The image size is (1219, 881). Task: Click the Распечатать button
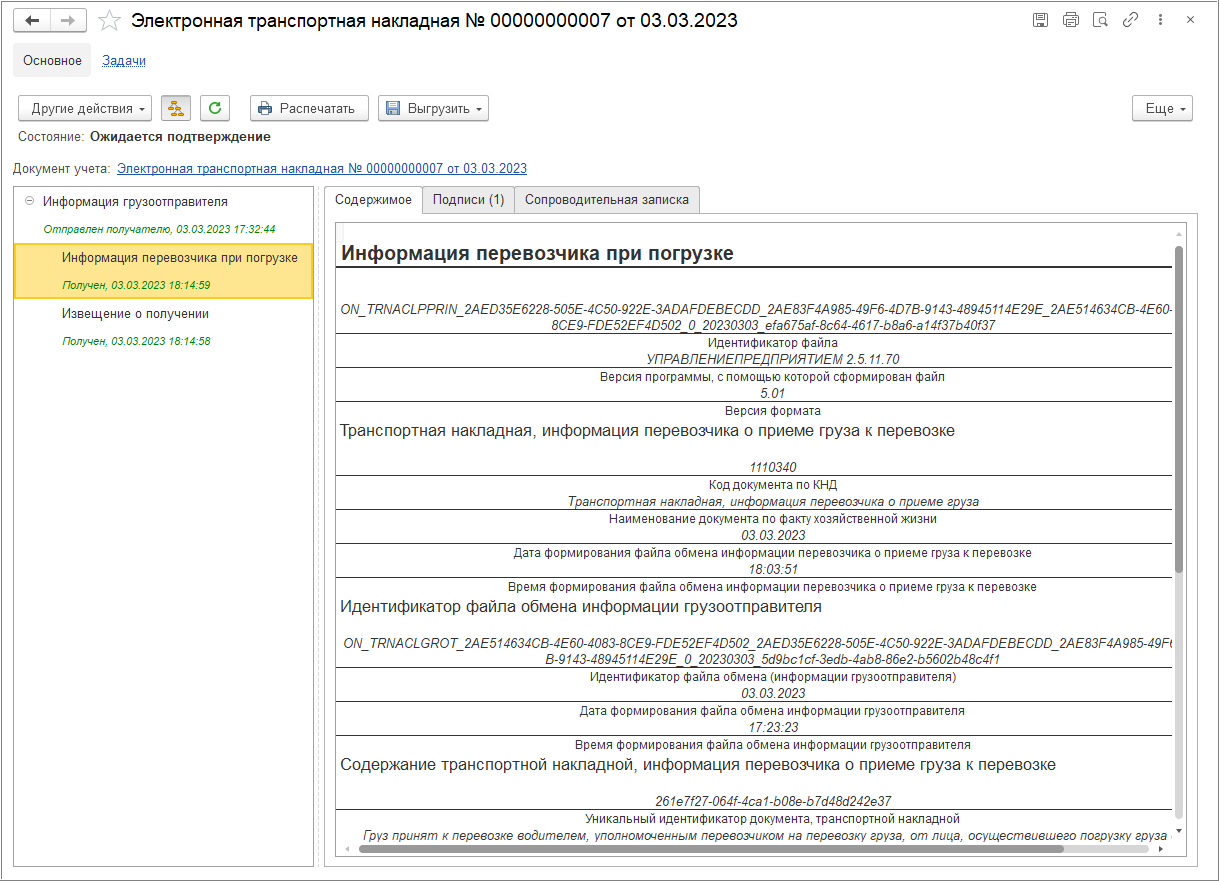(x=309, y=108)
